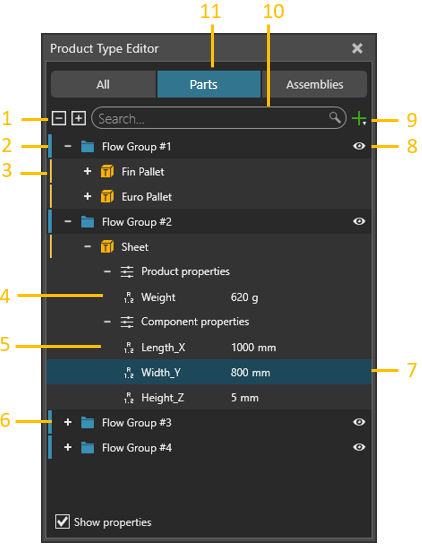This screenshot has height=548, width=422.
Task: Expand the Flow Group #4 node
Action: 68,447
